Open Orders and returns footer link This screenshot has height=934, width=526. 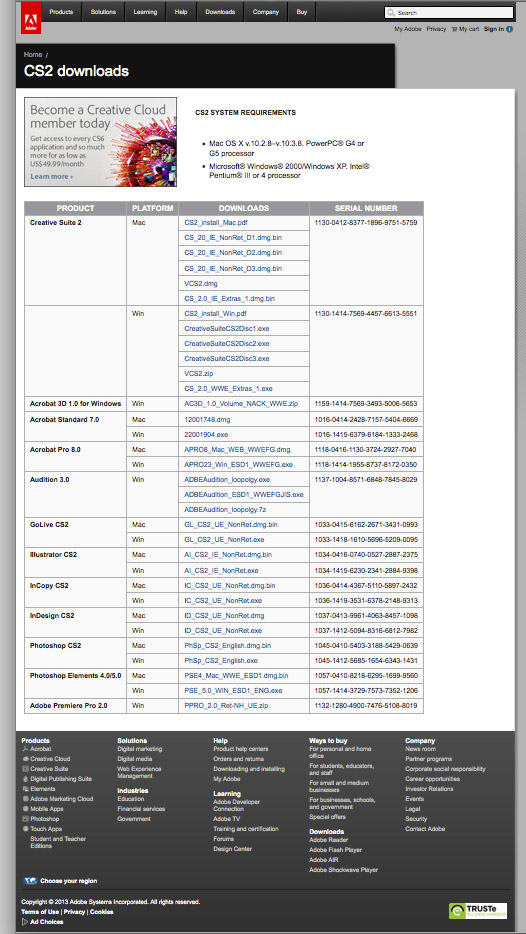(238, 759)
